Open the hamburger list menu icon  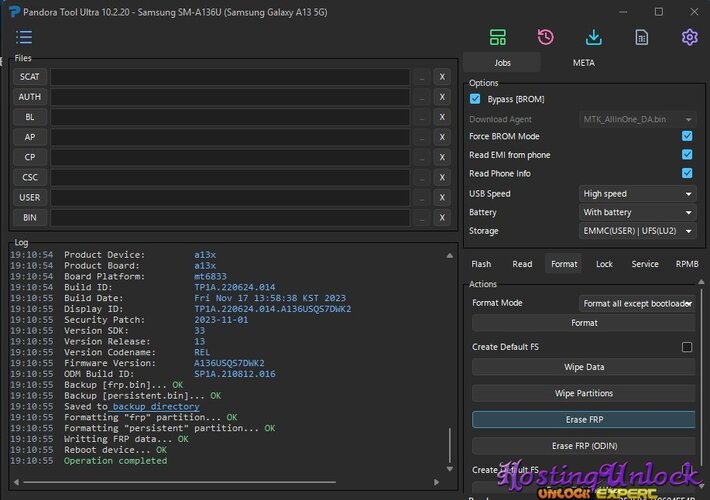pos(24,37)
